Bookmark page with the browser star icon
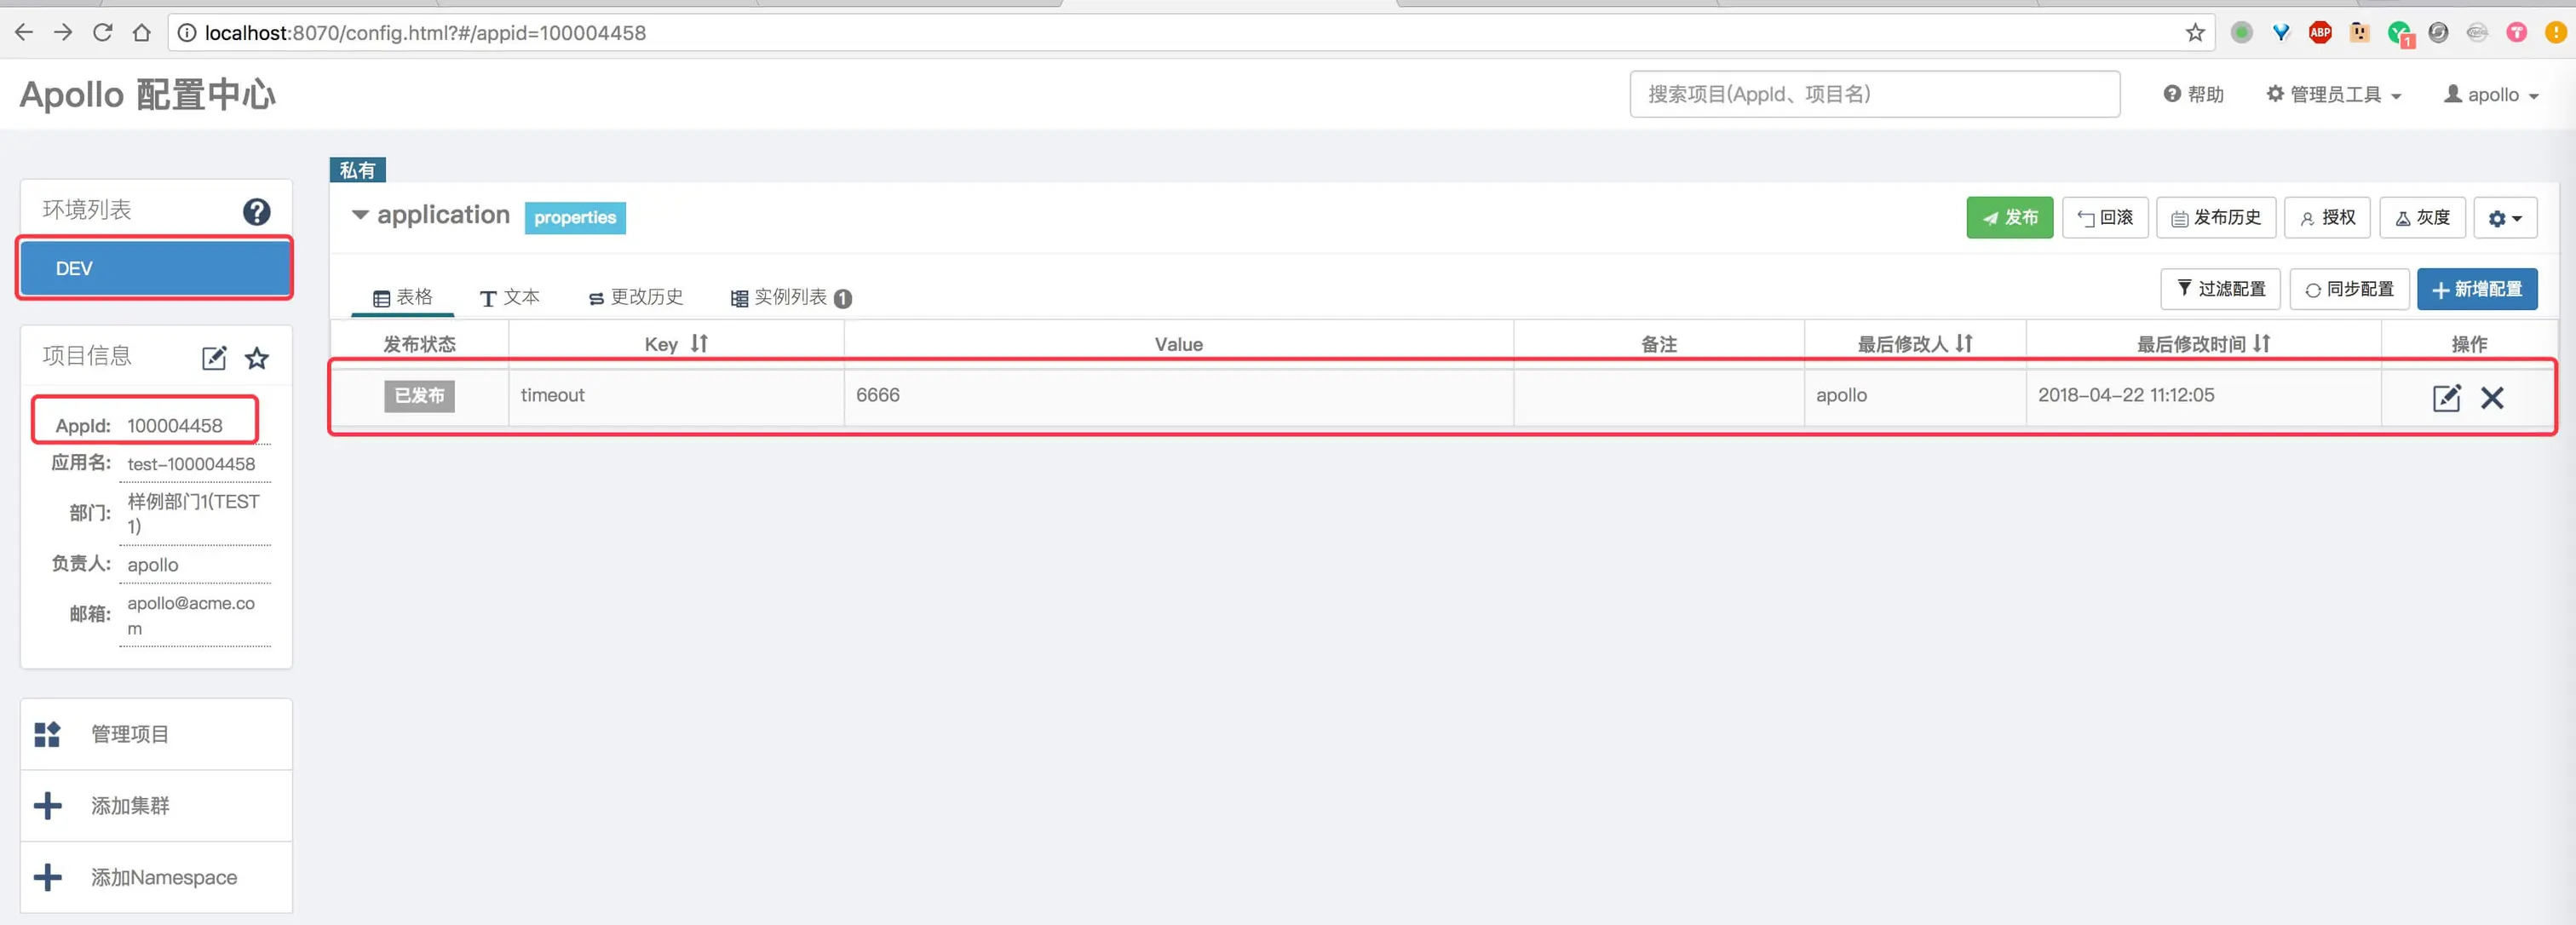Screen dimensions: 2576x925 click(x=2194, y=33)
